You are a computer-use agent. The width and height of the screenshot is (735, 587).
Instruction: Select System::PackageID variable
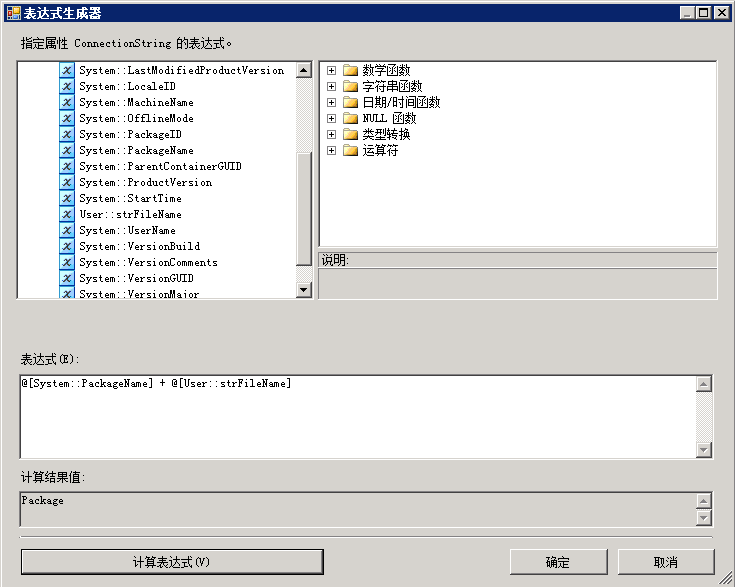130,134
